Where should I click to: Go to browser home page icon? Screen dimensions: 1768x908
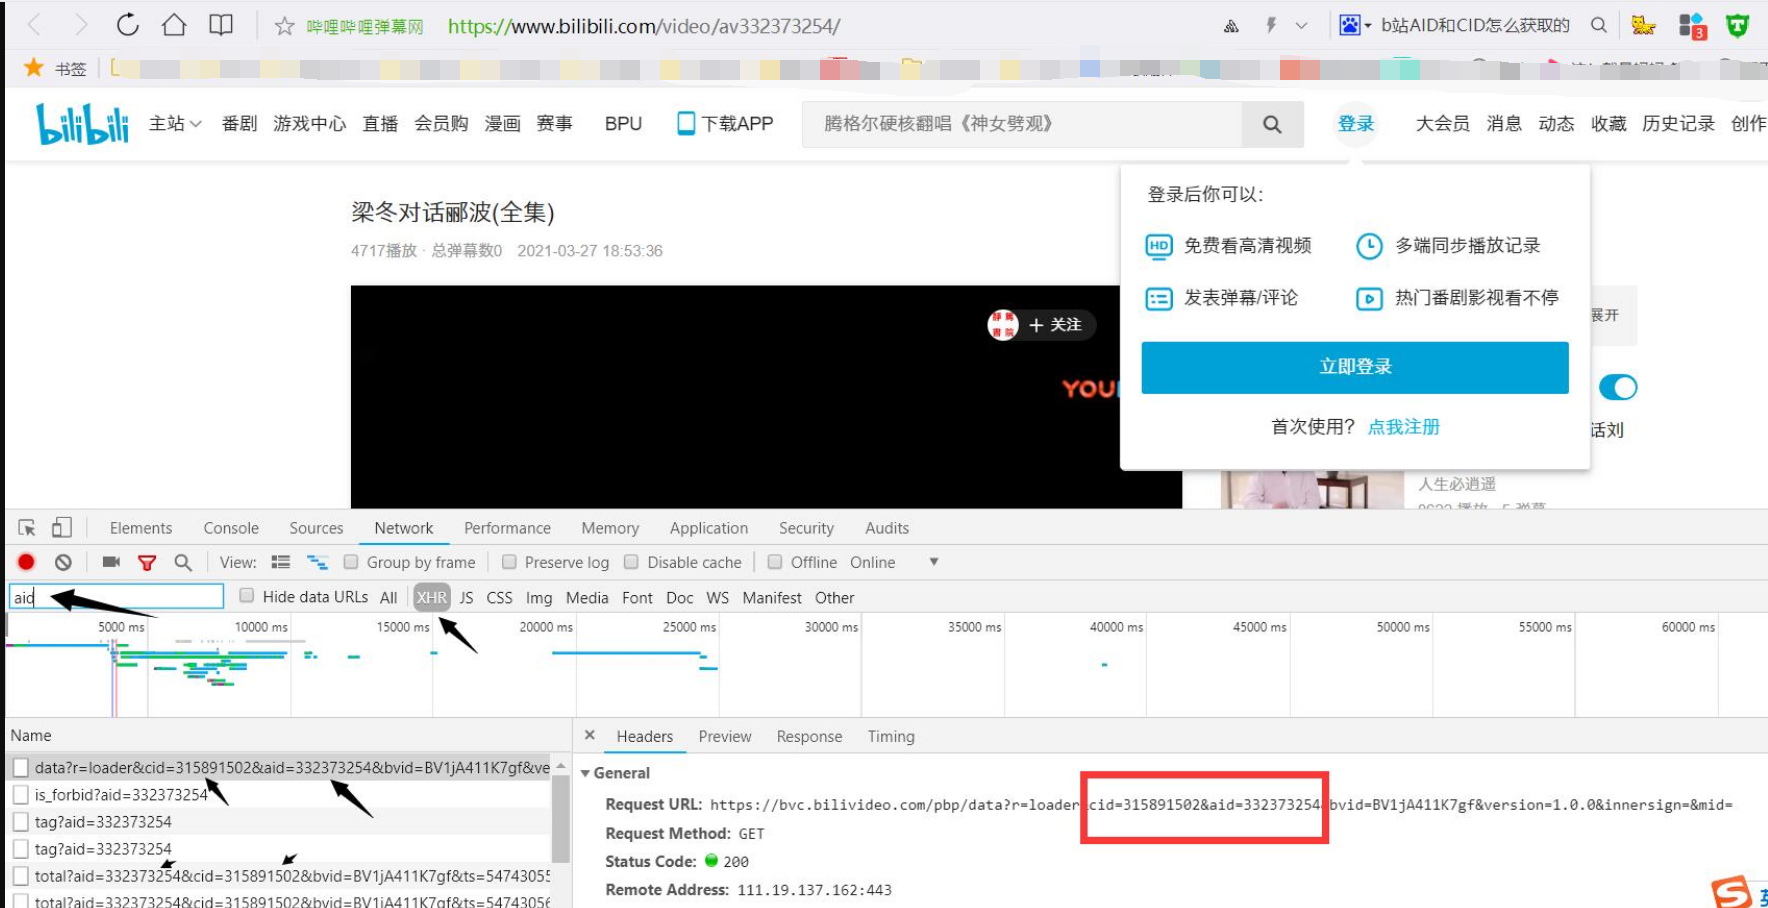tap(174, 25)
